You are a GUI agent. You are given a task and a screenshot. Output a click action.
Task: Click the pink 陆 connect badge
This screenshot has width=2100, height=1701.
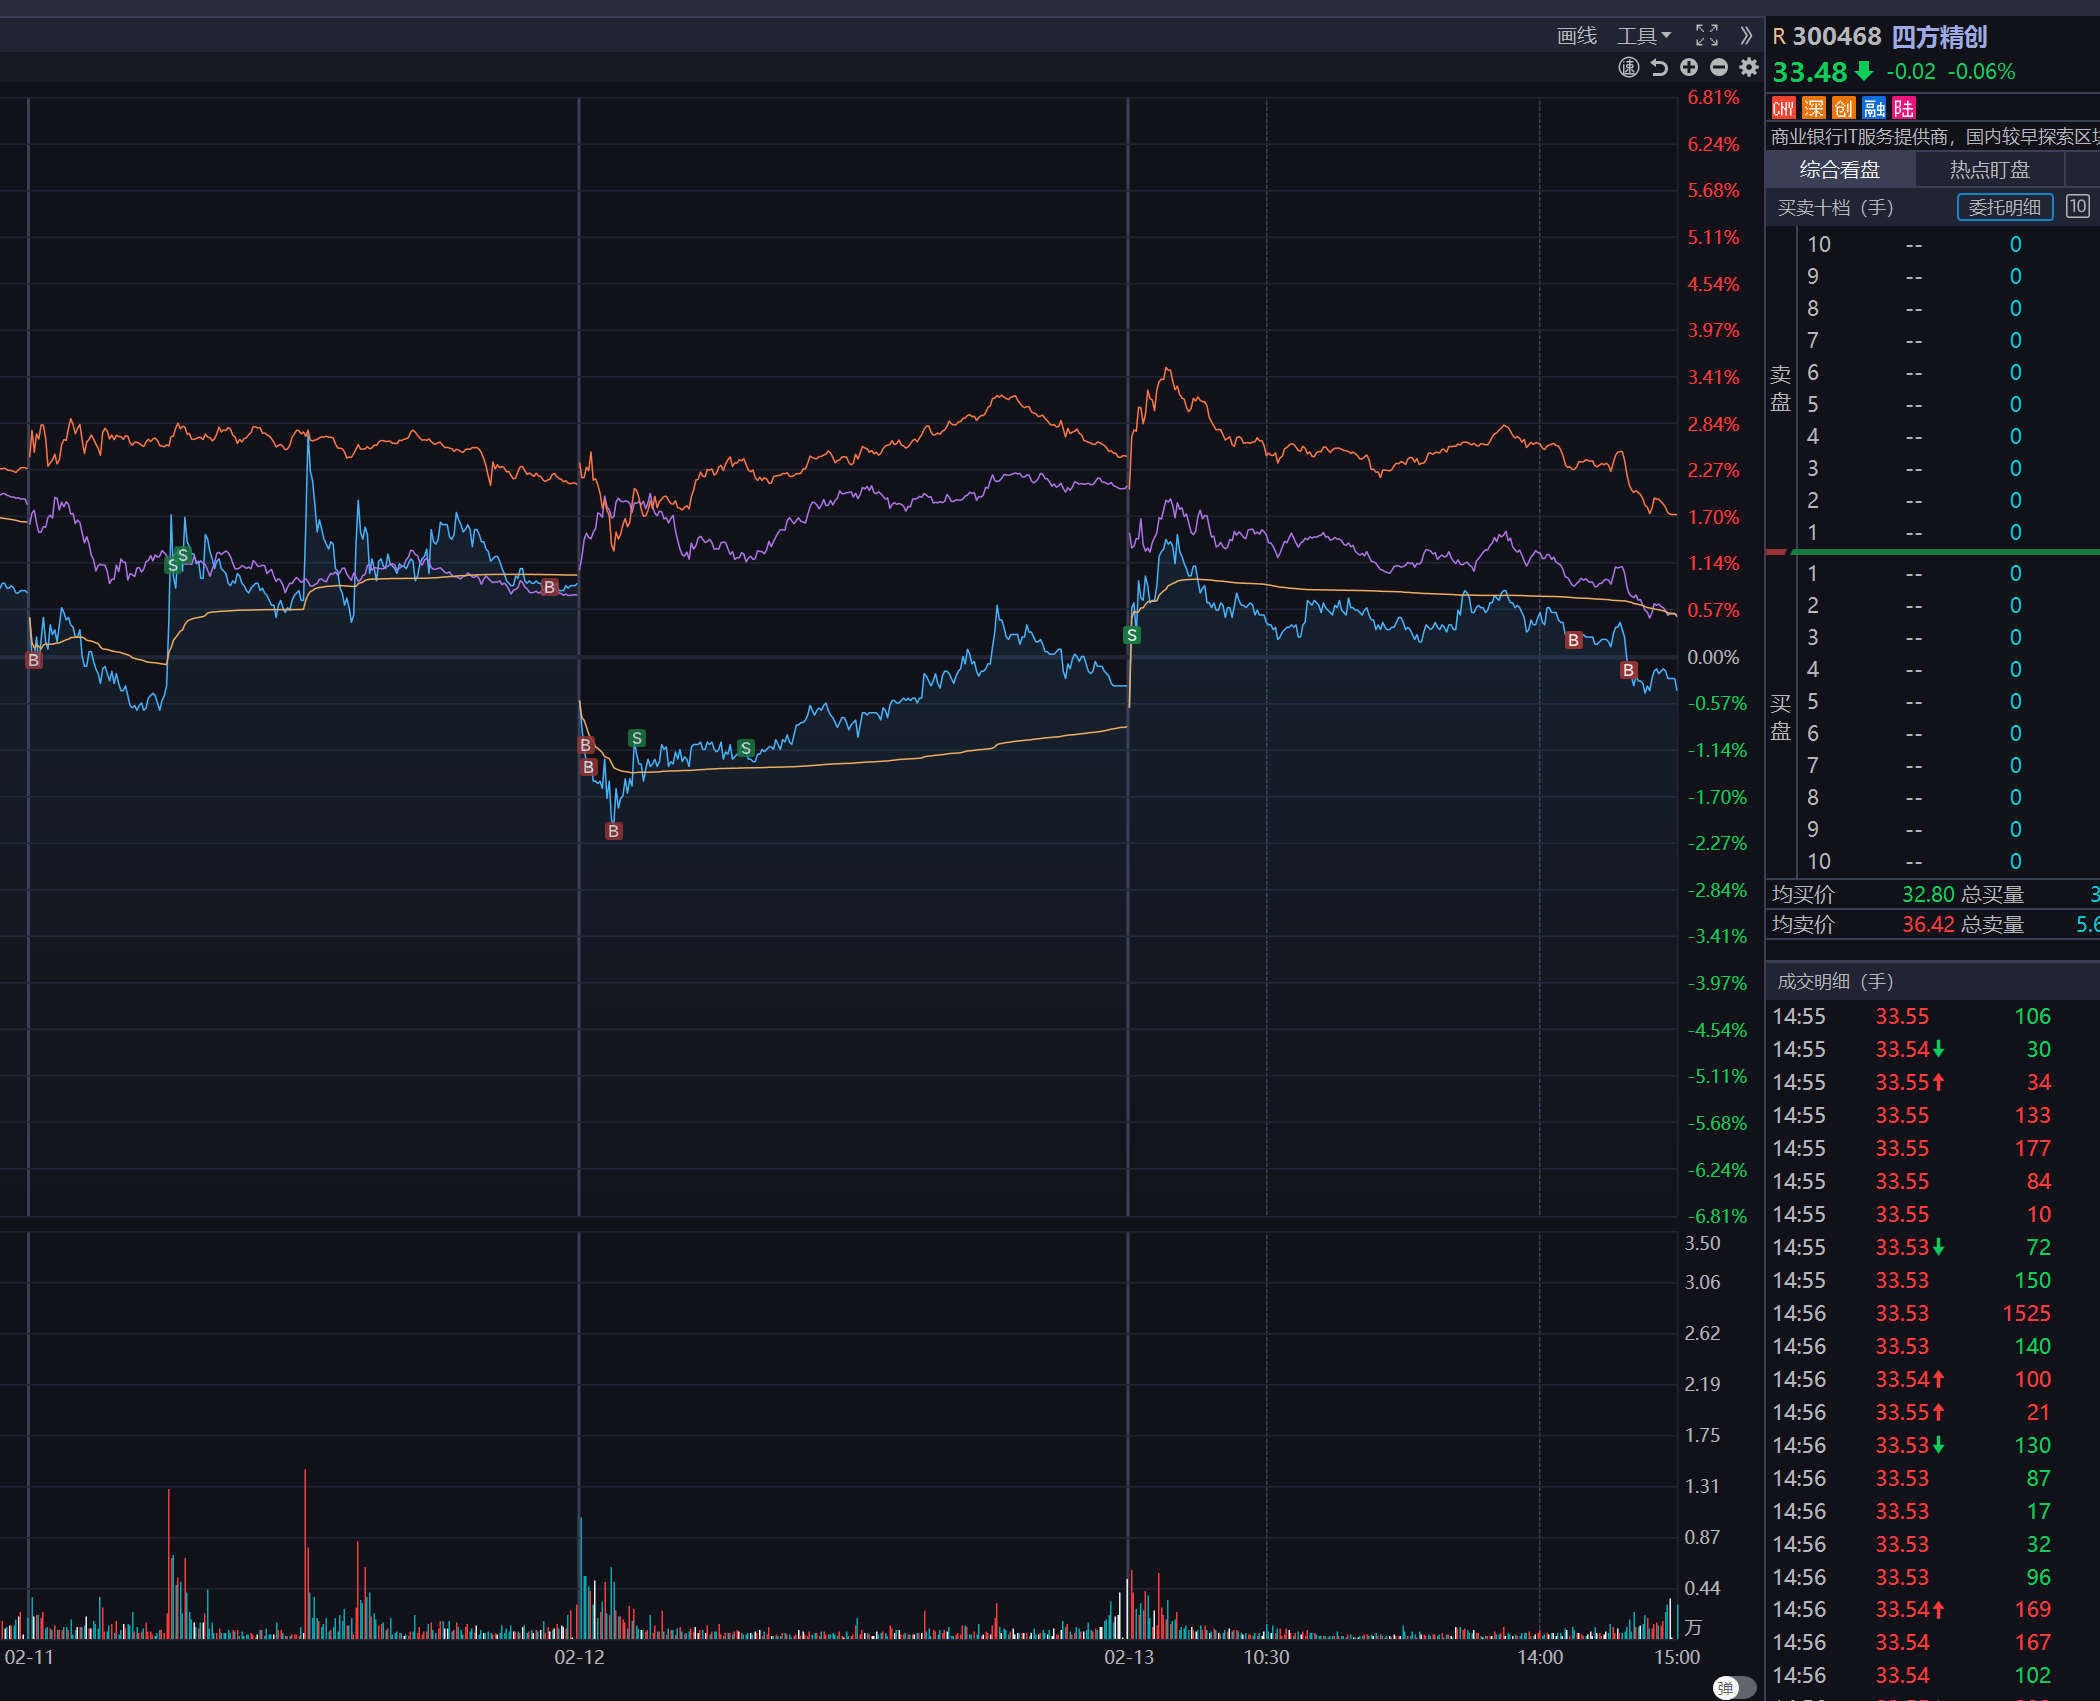coord(1904,108)
